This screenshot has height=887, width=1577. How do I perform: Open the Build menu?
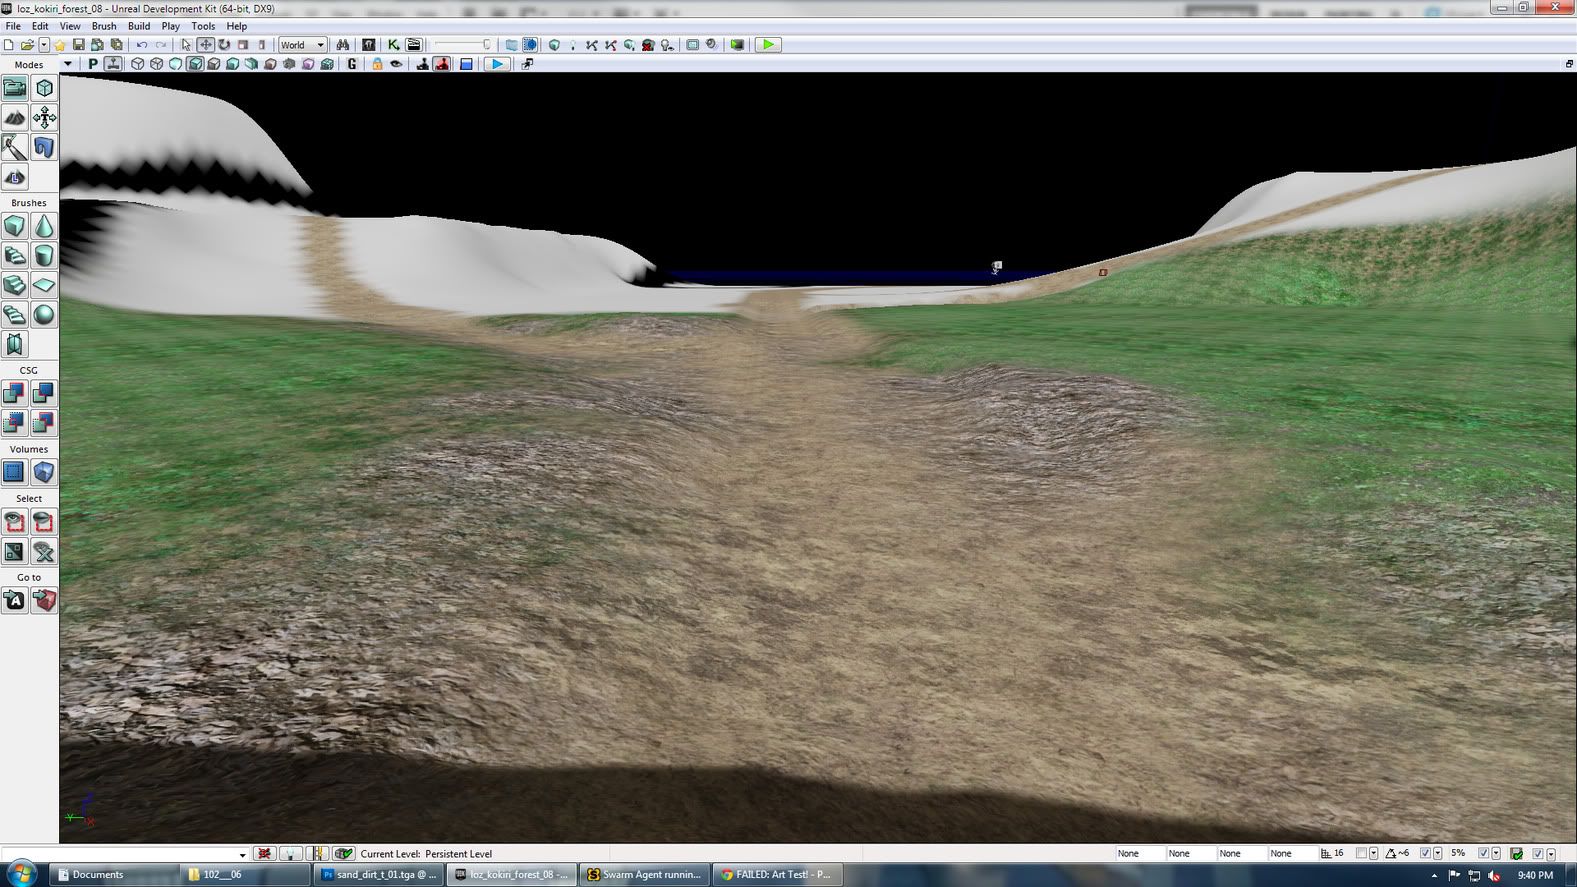[x=139, y=26]
